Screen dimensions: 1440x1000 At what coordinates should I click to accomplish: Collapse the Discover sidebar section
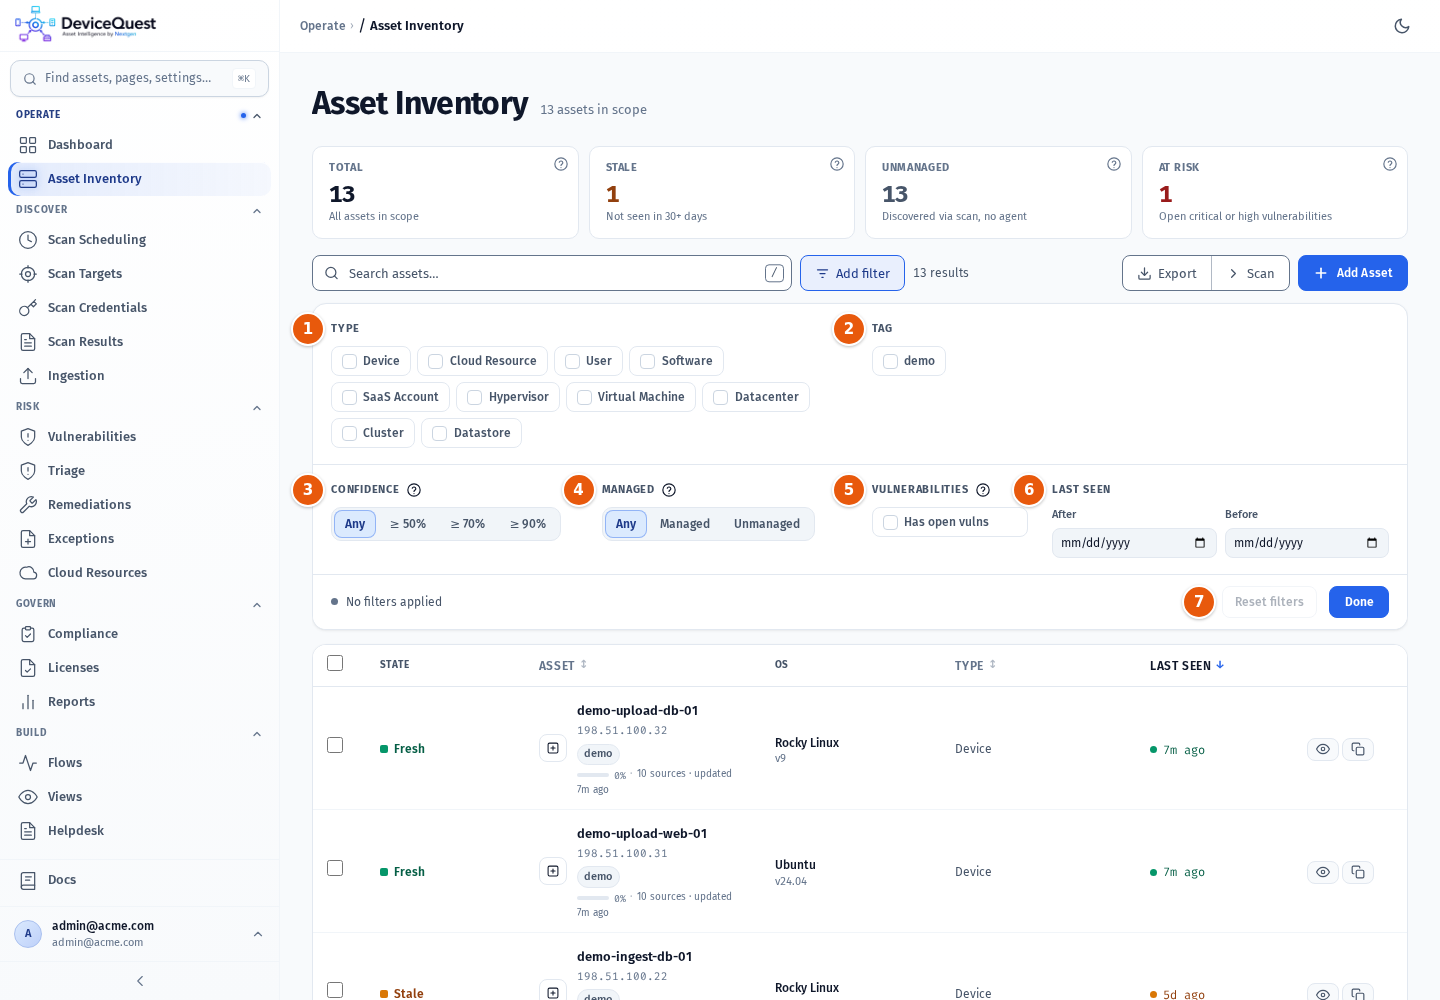(257, 211)
